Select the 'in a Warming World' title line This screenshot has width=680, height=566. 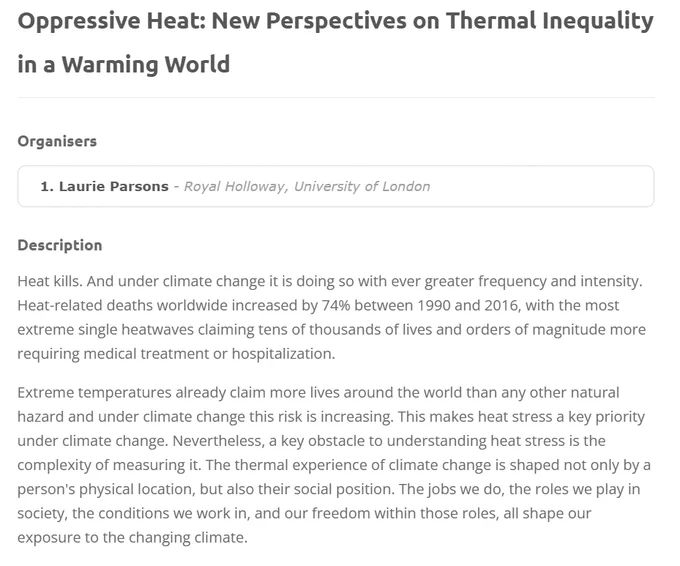coord(124,64)
